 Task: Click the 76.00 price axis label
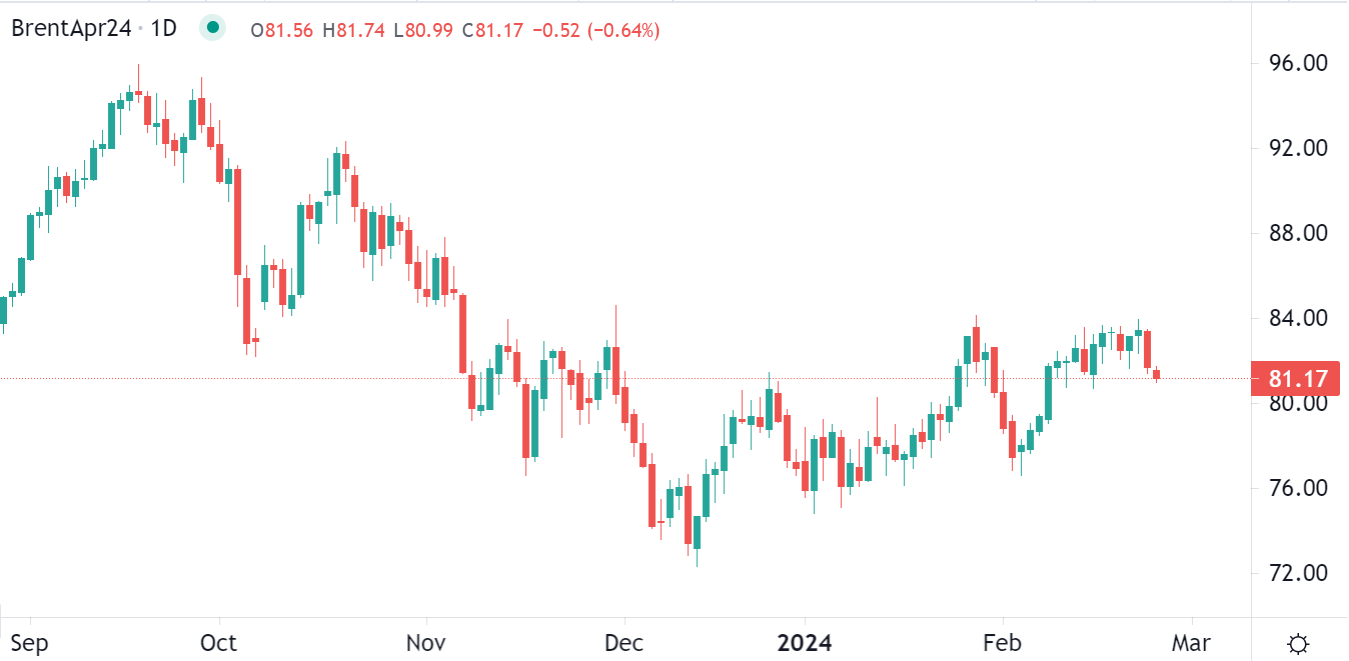pos(1297,489)
